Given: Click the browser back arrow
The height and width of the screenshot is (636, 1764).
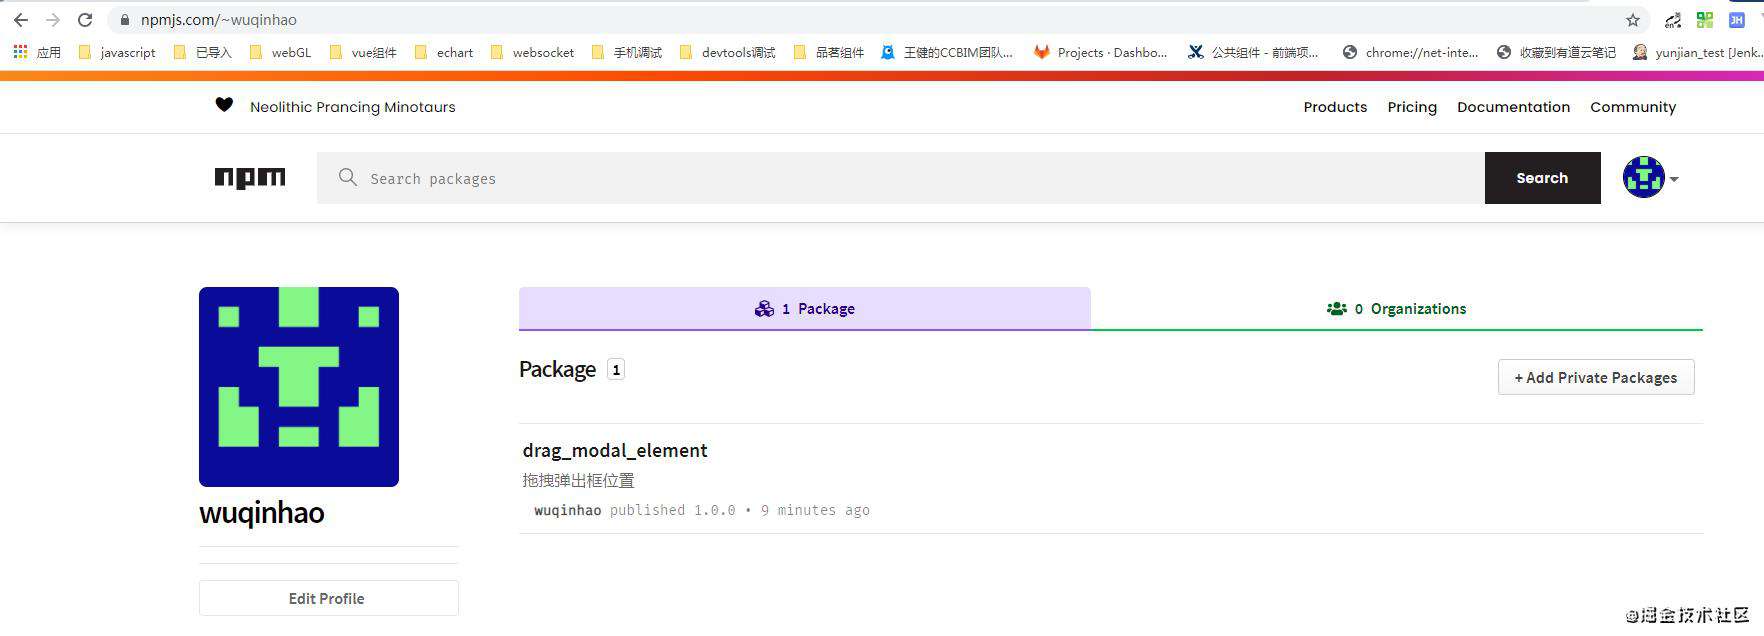Looking at the screenshot, I should click(20, 20).
